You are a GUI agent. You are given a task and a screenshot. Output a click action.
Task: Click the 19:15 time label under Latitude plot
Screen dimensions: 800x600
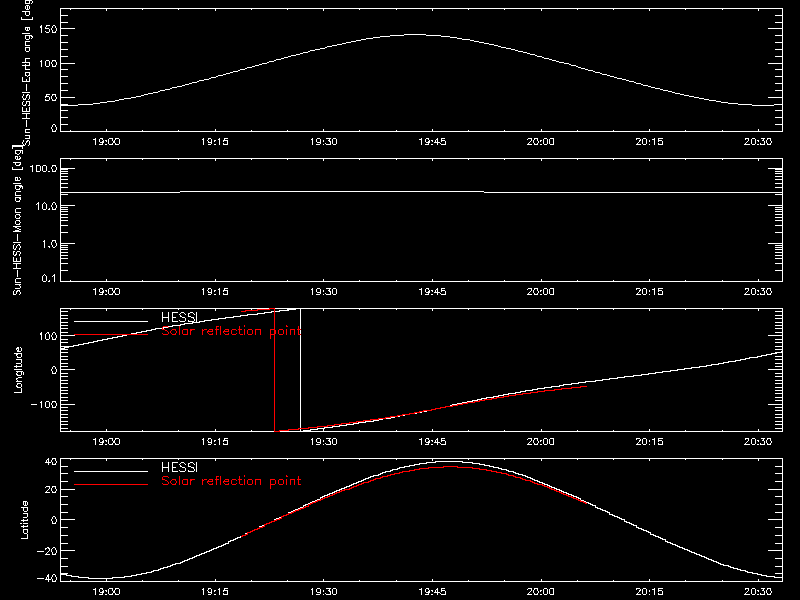coord(215,592)
